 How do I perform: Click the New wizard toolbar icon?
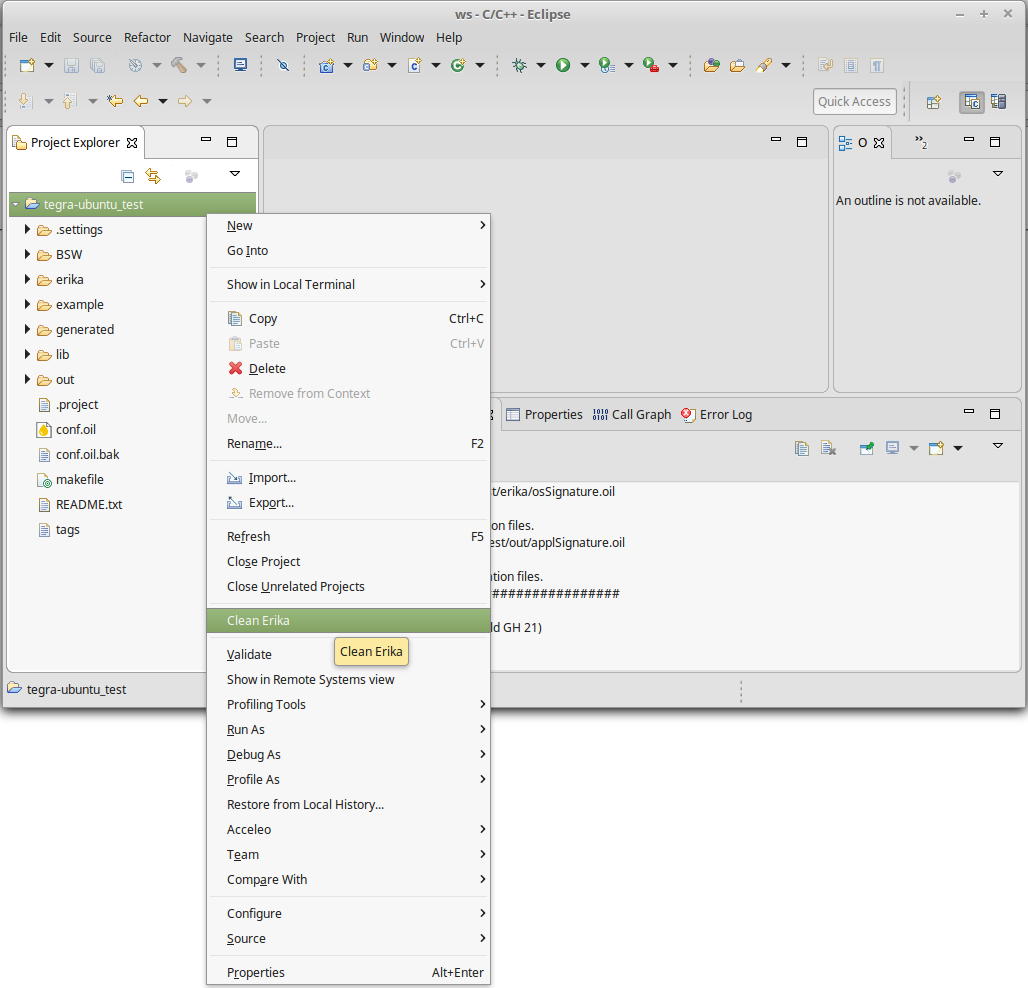28,65
